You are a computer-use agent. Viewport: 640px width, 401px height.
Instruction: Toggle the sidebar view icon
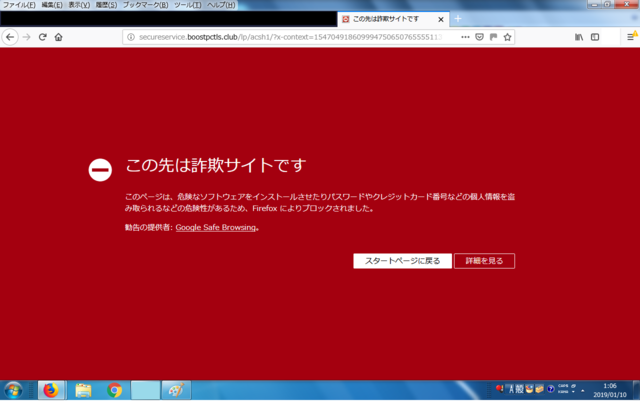(x=595, y=37)
